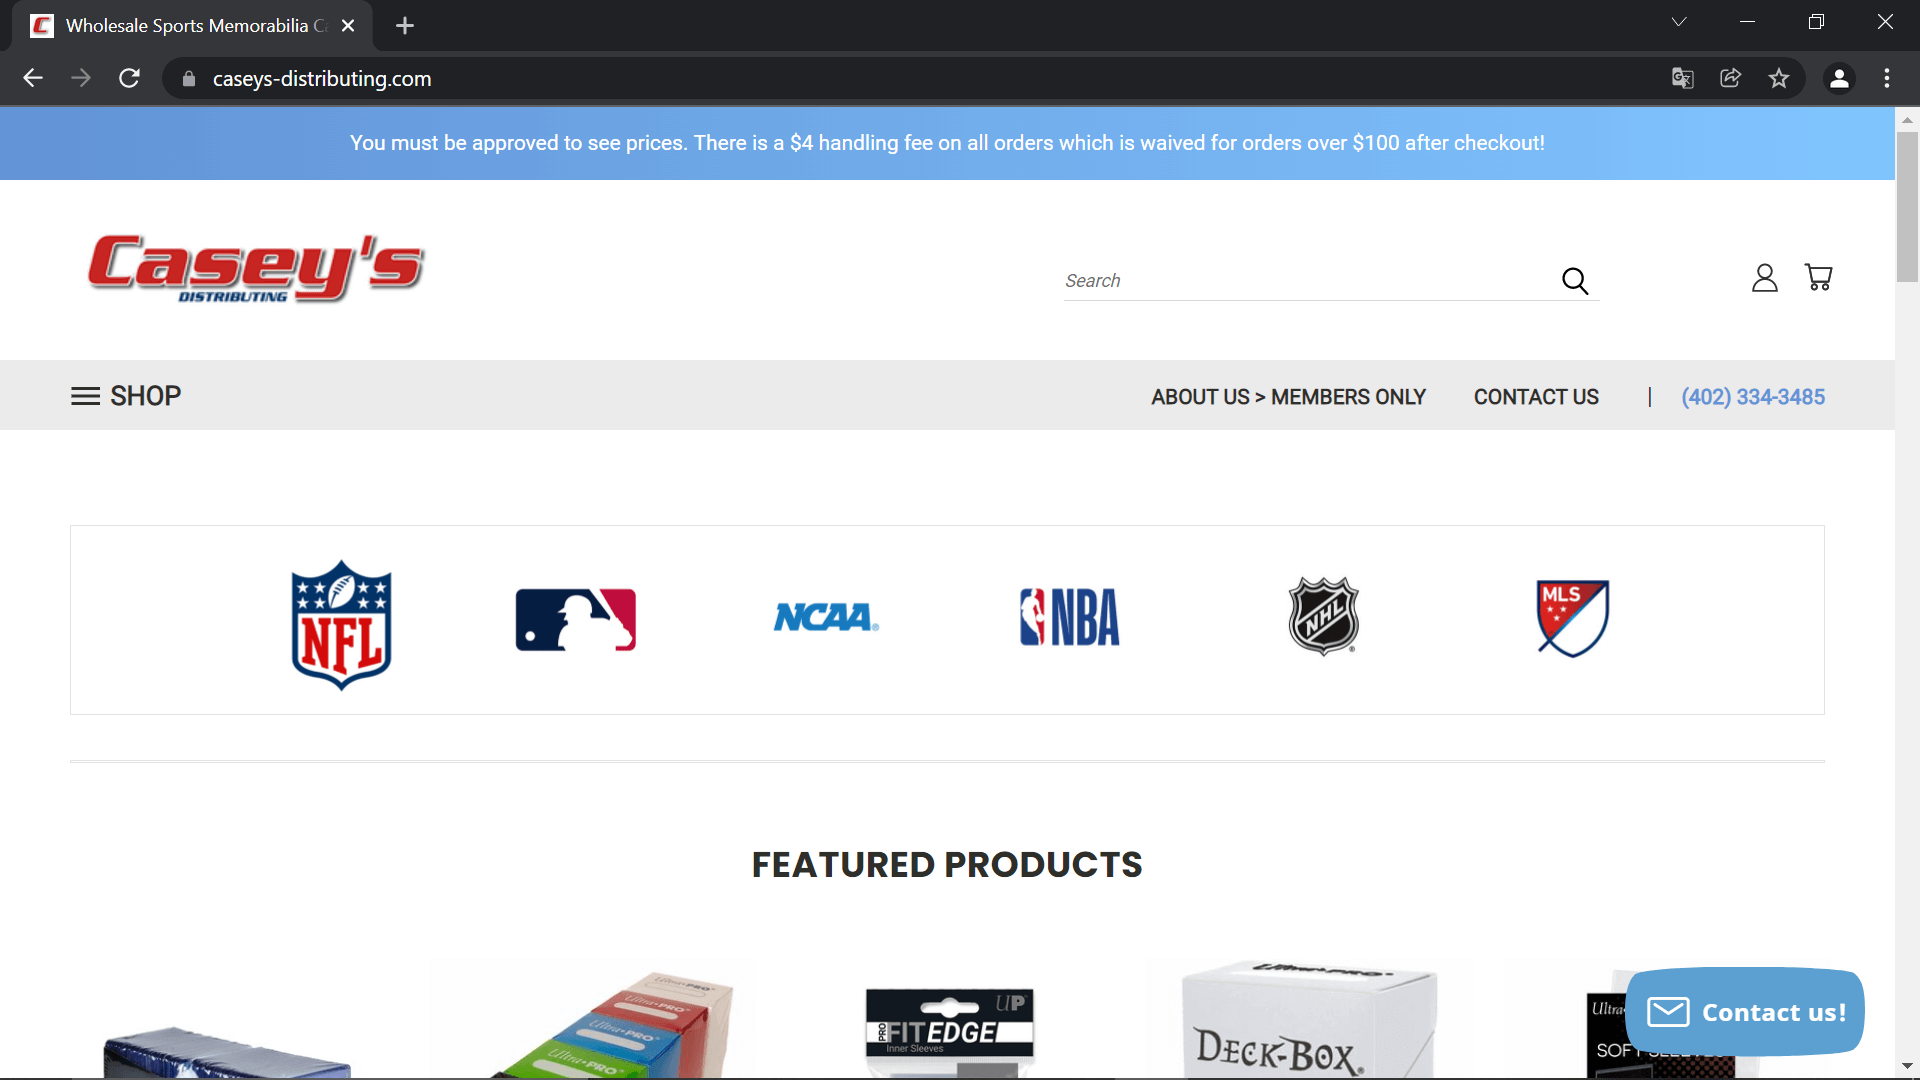
Task: Click the NHL shield logo
Action: pos(1323,616)
